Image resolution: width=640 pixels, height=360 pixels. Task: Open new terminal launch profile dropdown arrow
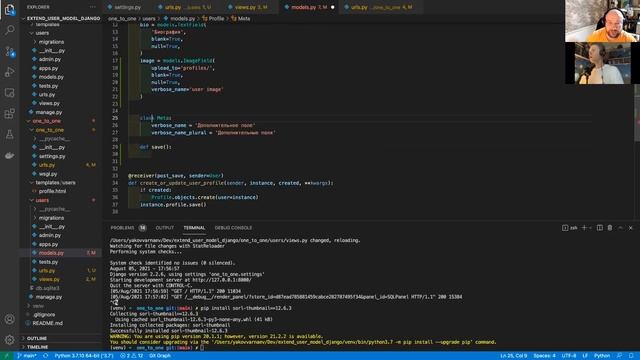click(590, 228)
